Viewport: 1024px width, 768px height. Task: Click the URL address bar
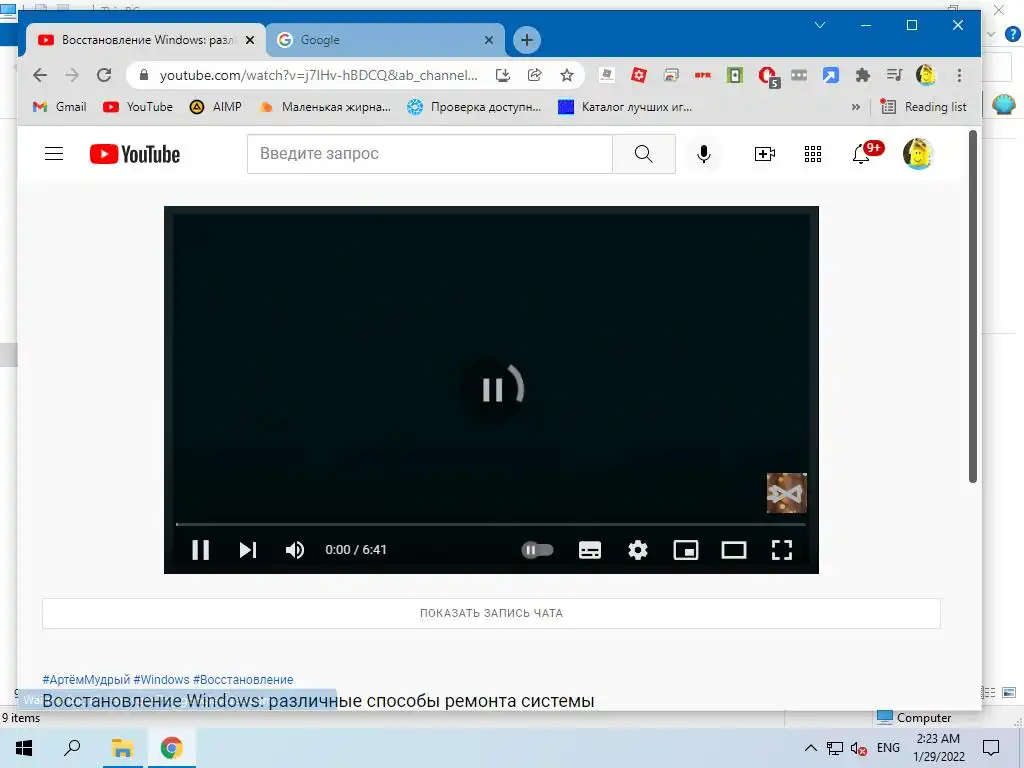[317, 75]
